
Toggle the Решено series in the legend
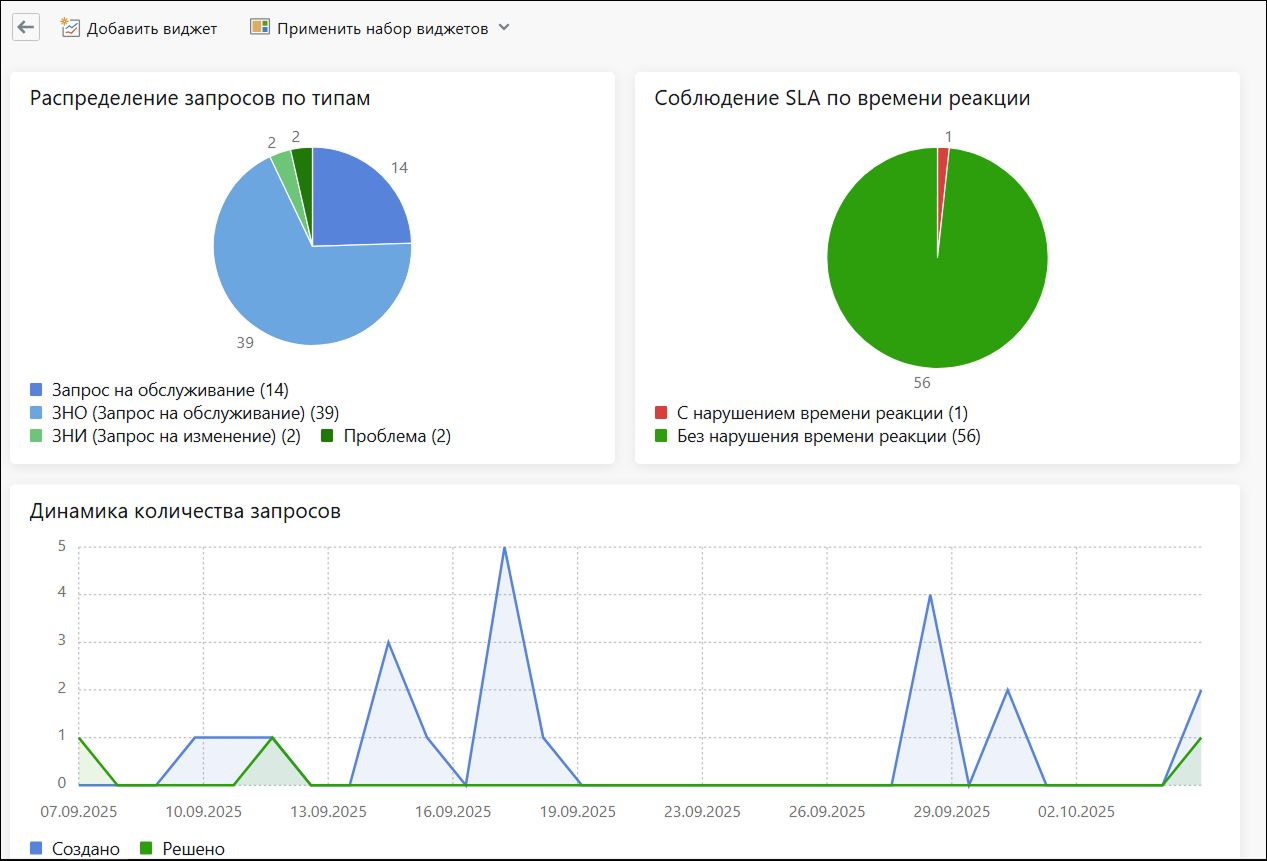182,849
